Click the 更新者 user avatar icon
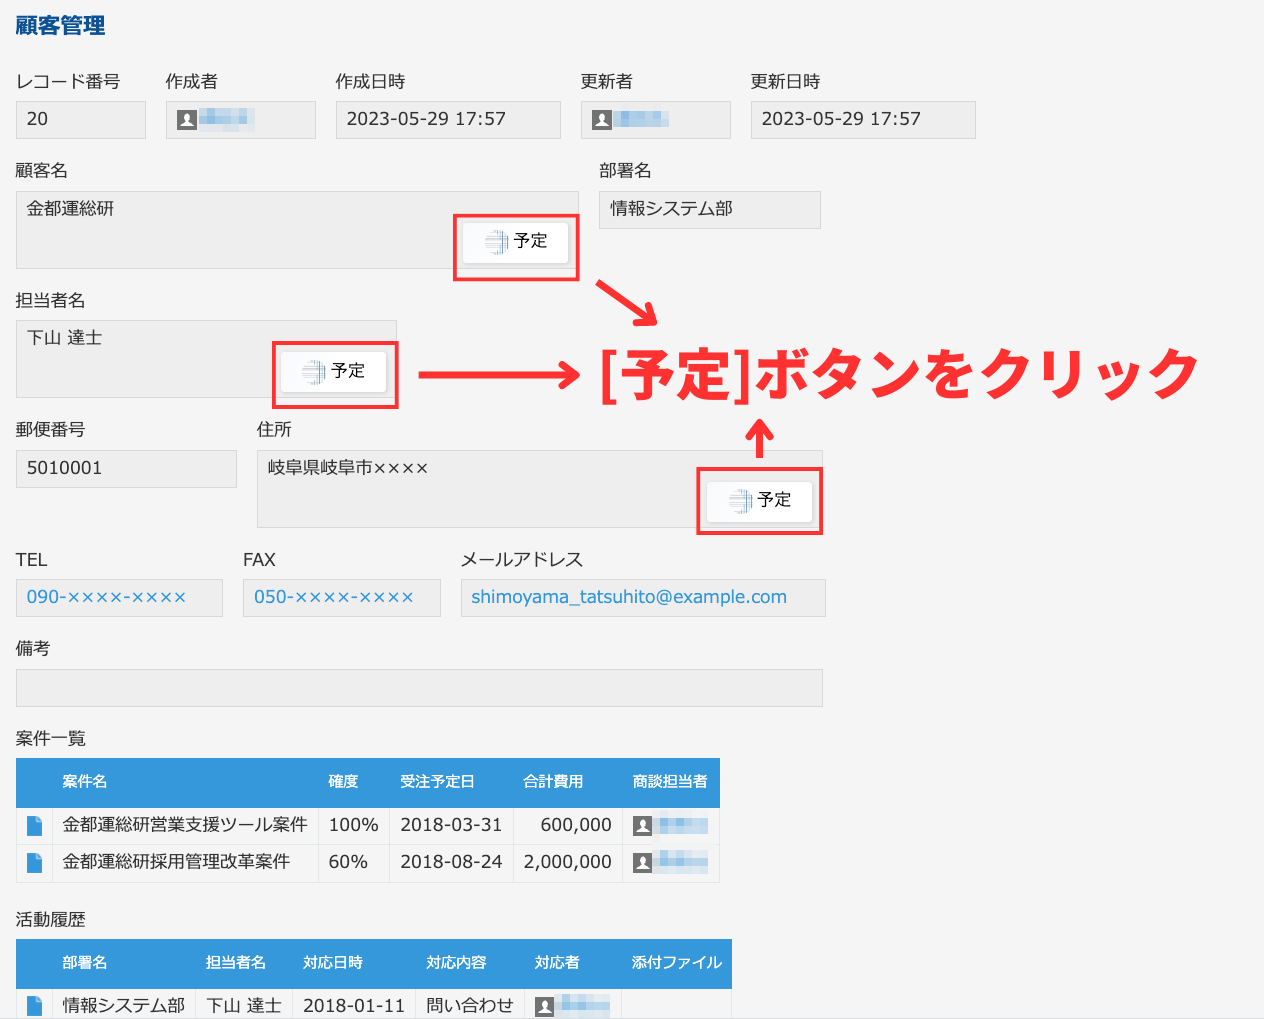 (602, 120)
